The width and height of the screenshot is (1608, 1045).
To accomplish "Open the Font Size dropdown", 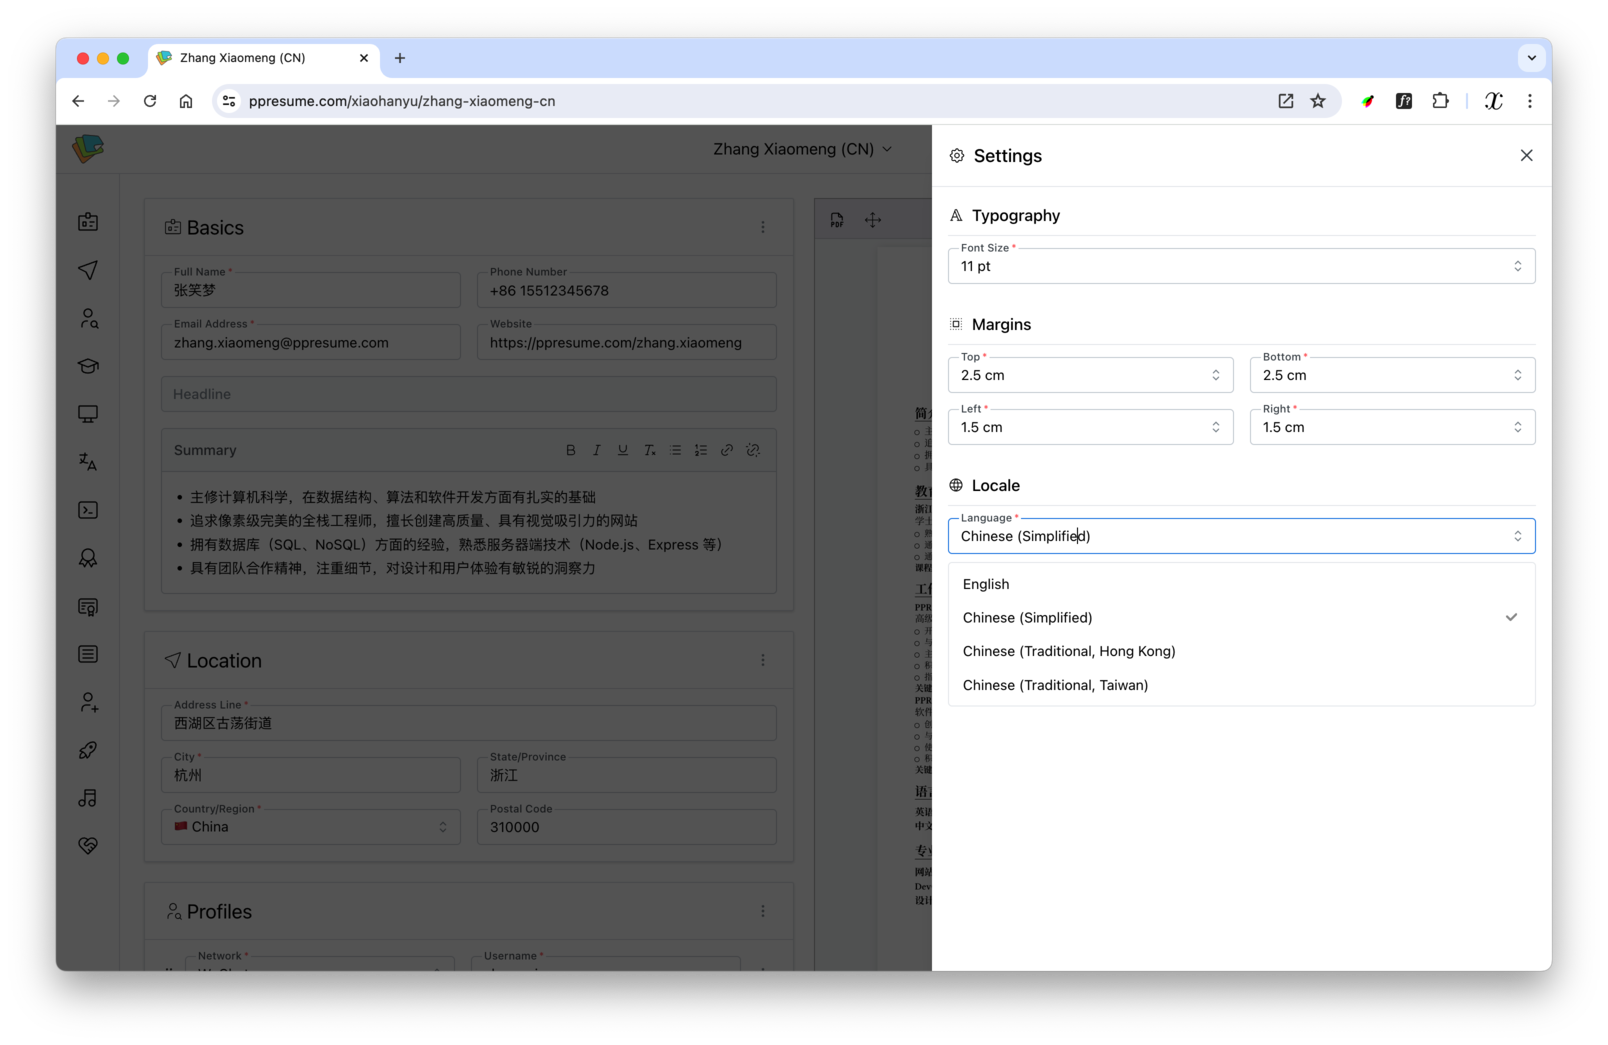I will pos(1240,266).
